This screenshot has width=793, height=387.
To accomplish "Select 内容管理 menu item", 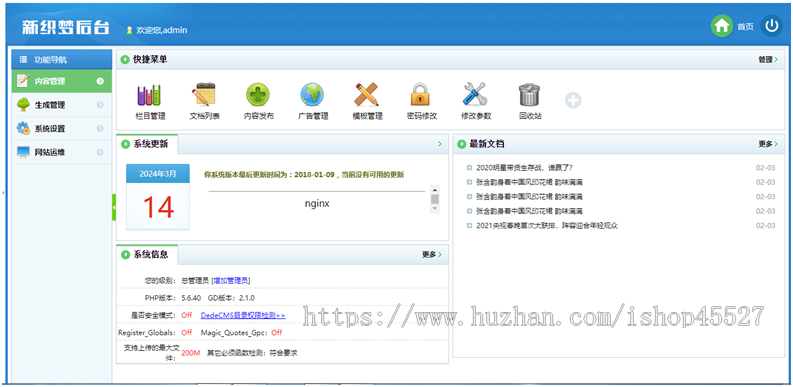I will [62, 81].
